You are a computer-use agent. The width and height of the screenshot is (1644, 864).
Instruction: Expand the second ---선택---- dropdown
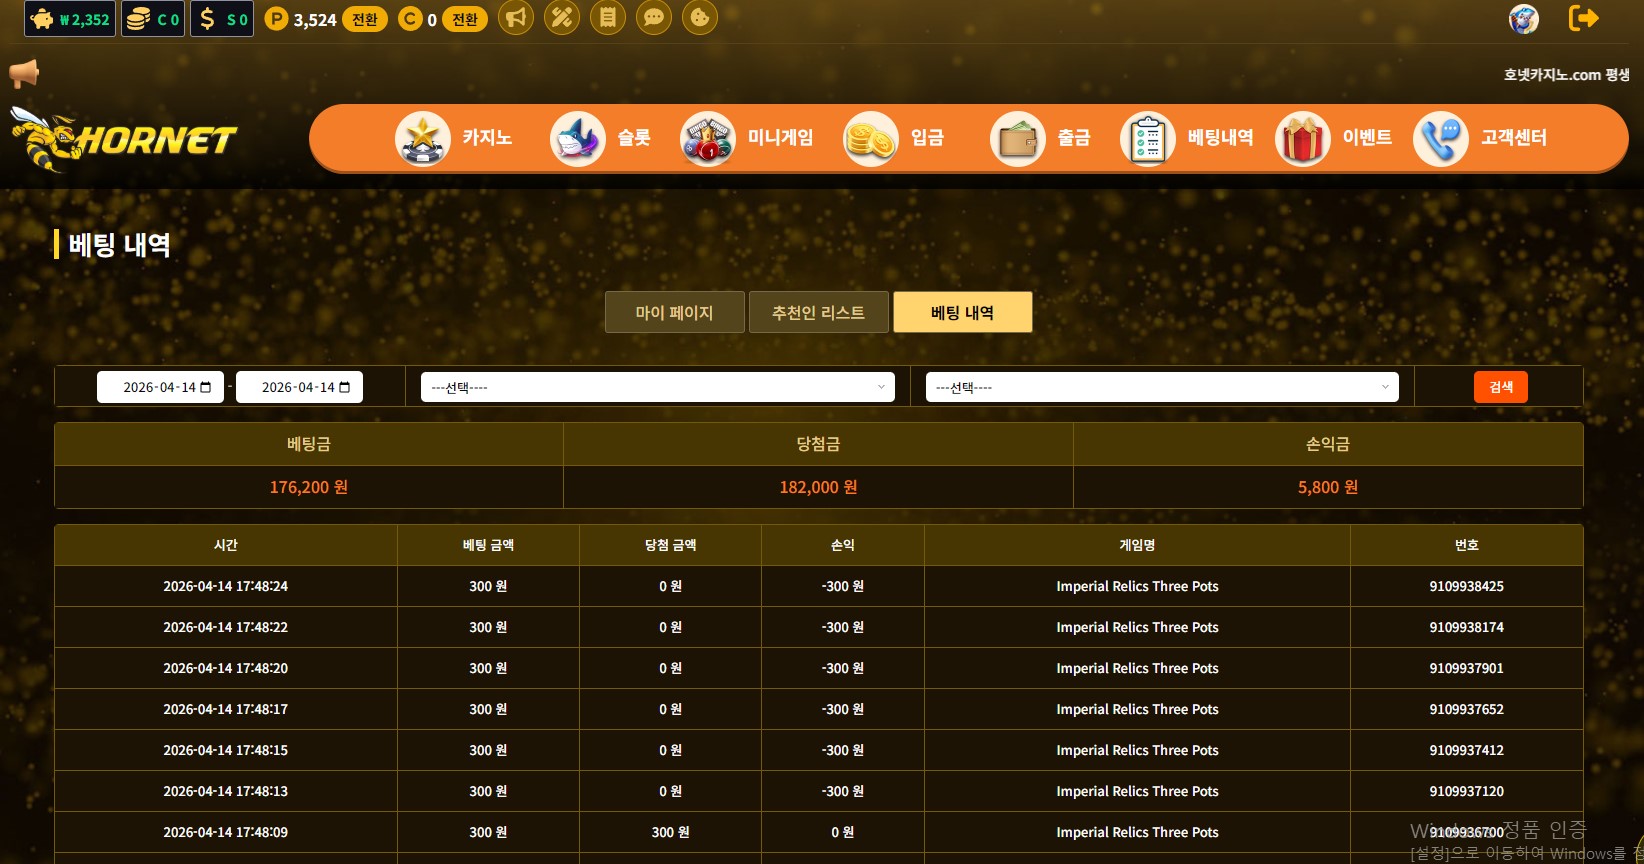click(x=1161, y=387)
